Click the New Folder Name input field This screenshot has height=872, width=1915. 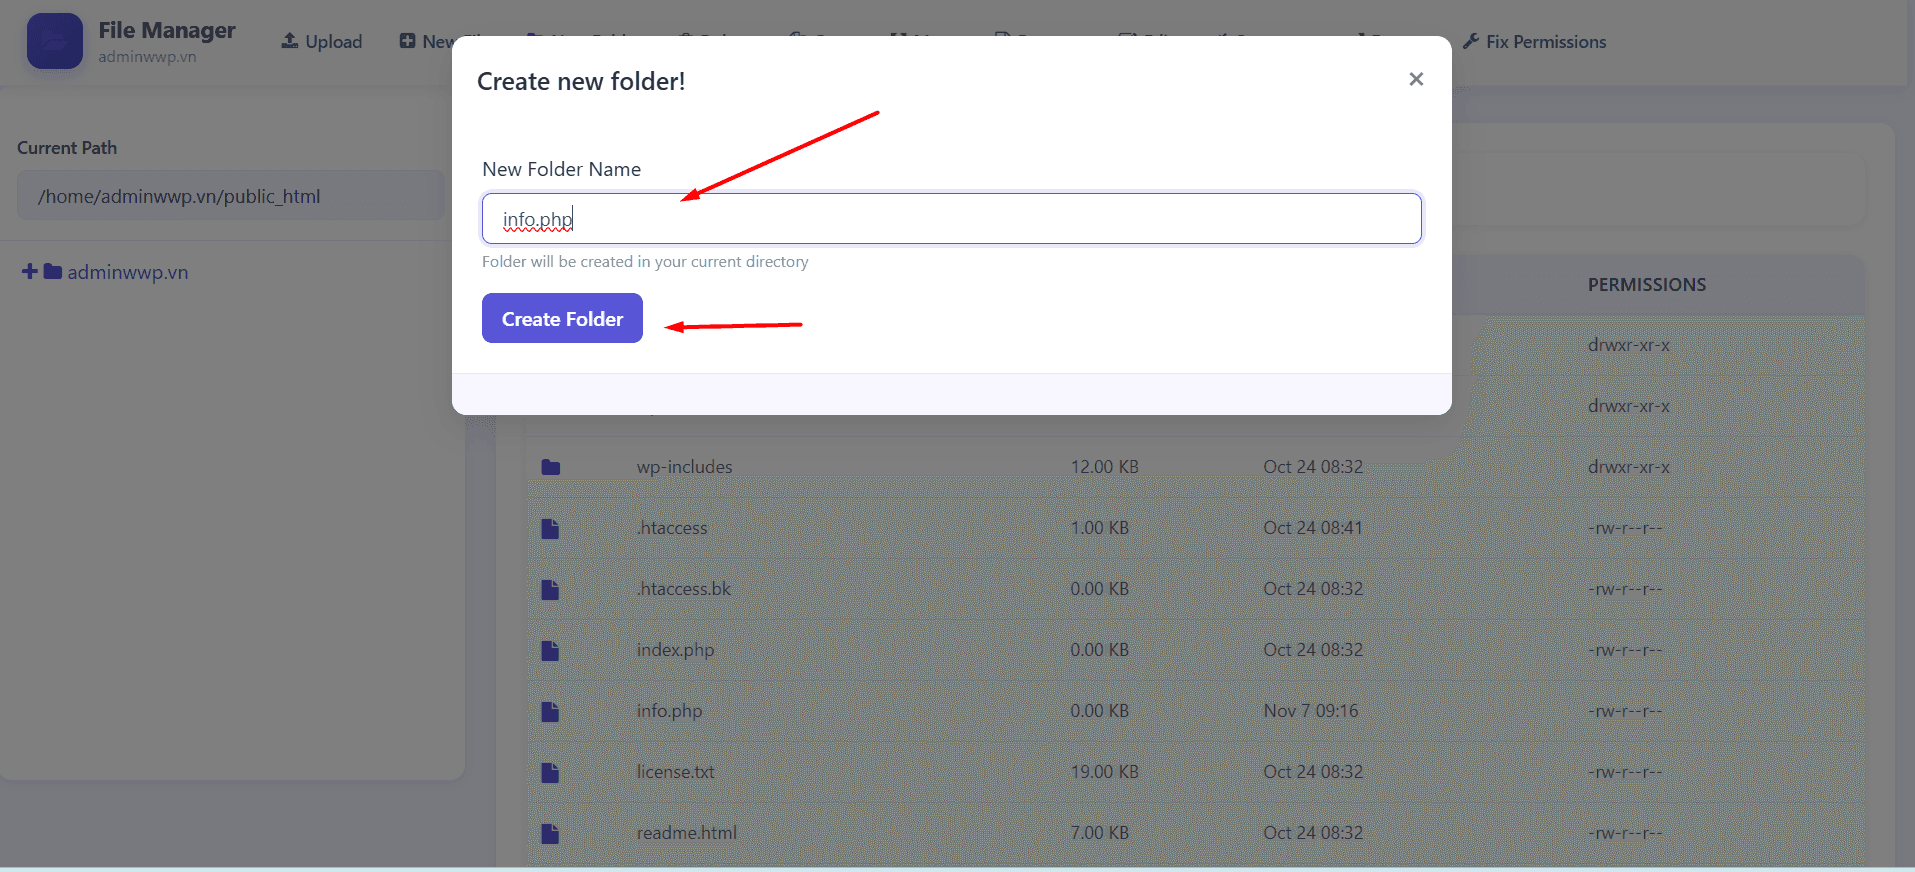pyautogui.click(x=950, y=219)
